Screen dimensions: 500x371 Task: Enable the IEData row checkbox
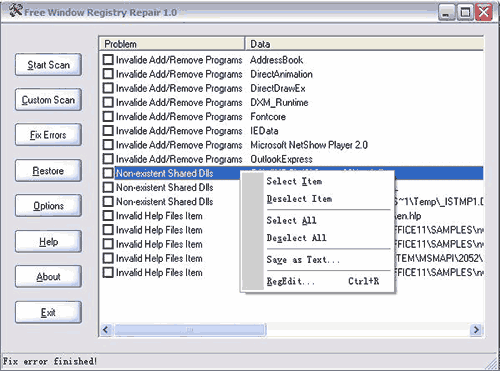108,130
